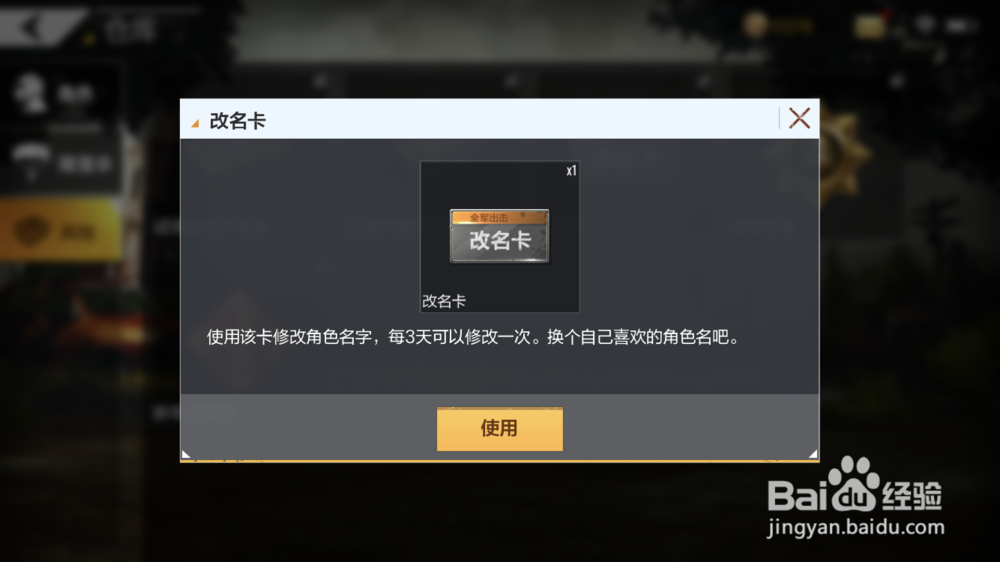Tap the yellow 使用 button
The height and width of the screenshot is (562, 1000).
tap(499, 429)
